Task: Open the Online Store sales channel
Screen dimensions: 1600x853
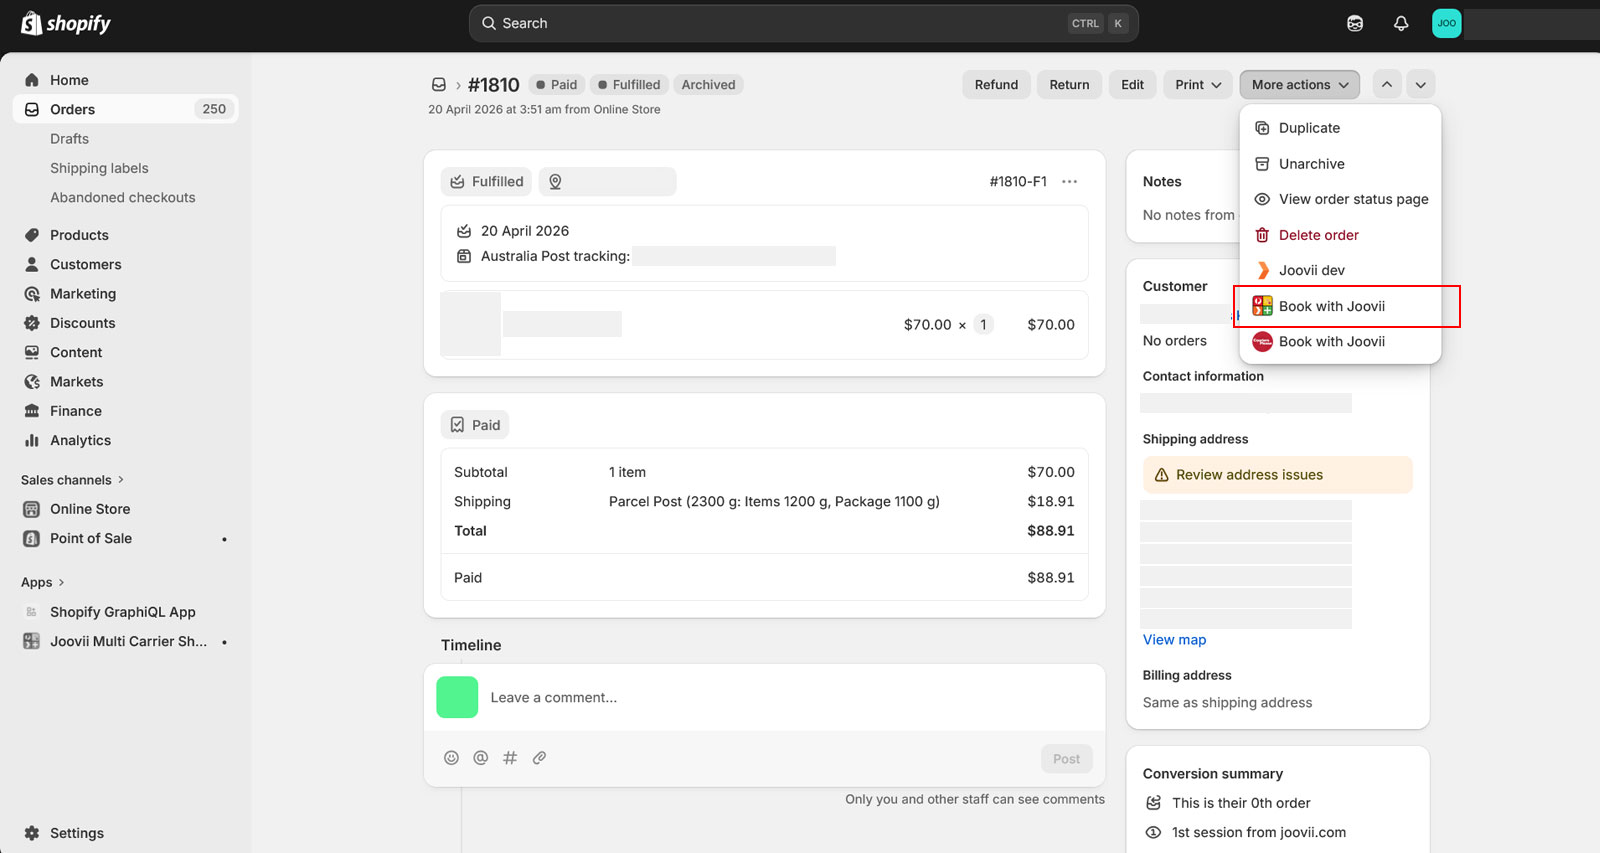Action: coord(125,509)
